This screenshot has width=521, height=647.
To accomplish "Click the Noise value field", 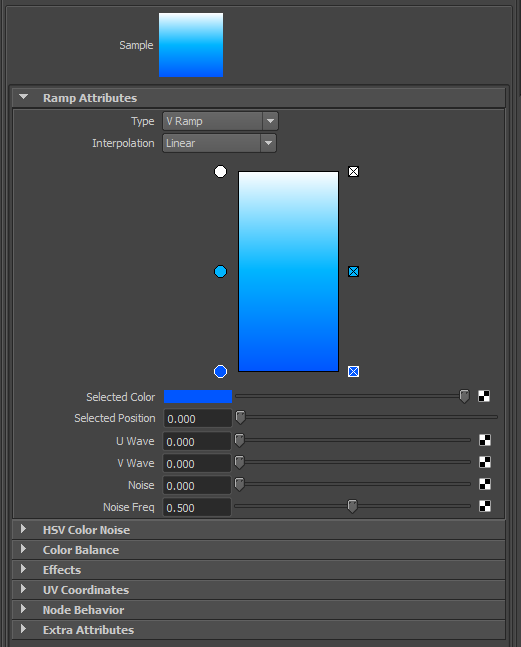I will 197,485.
